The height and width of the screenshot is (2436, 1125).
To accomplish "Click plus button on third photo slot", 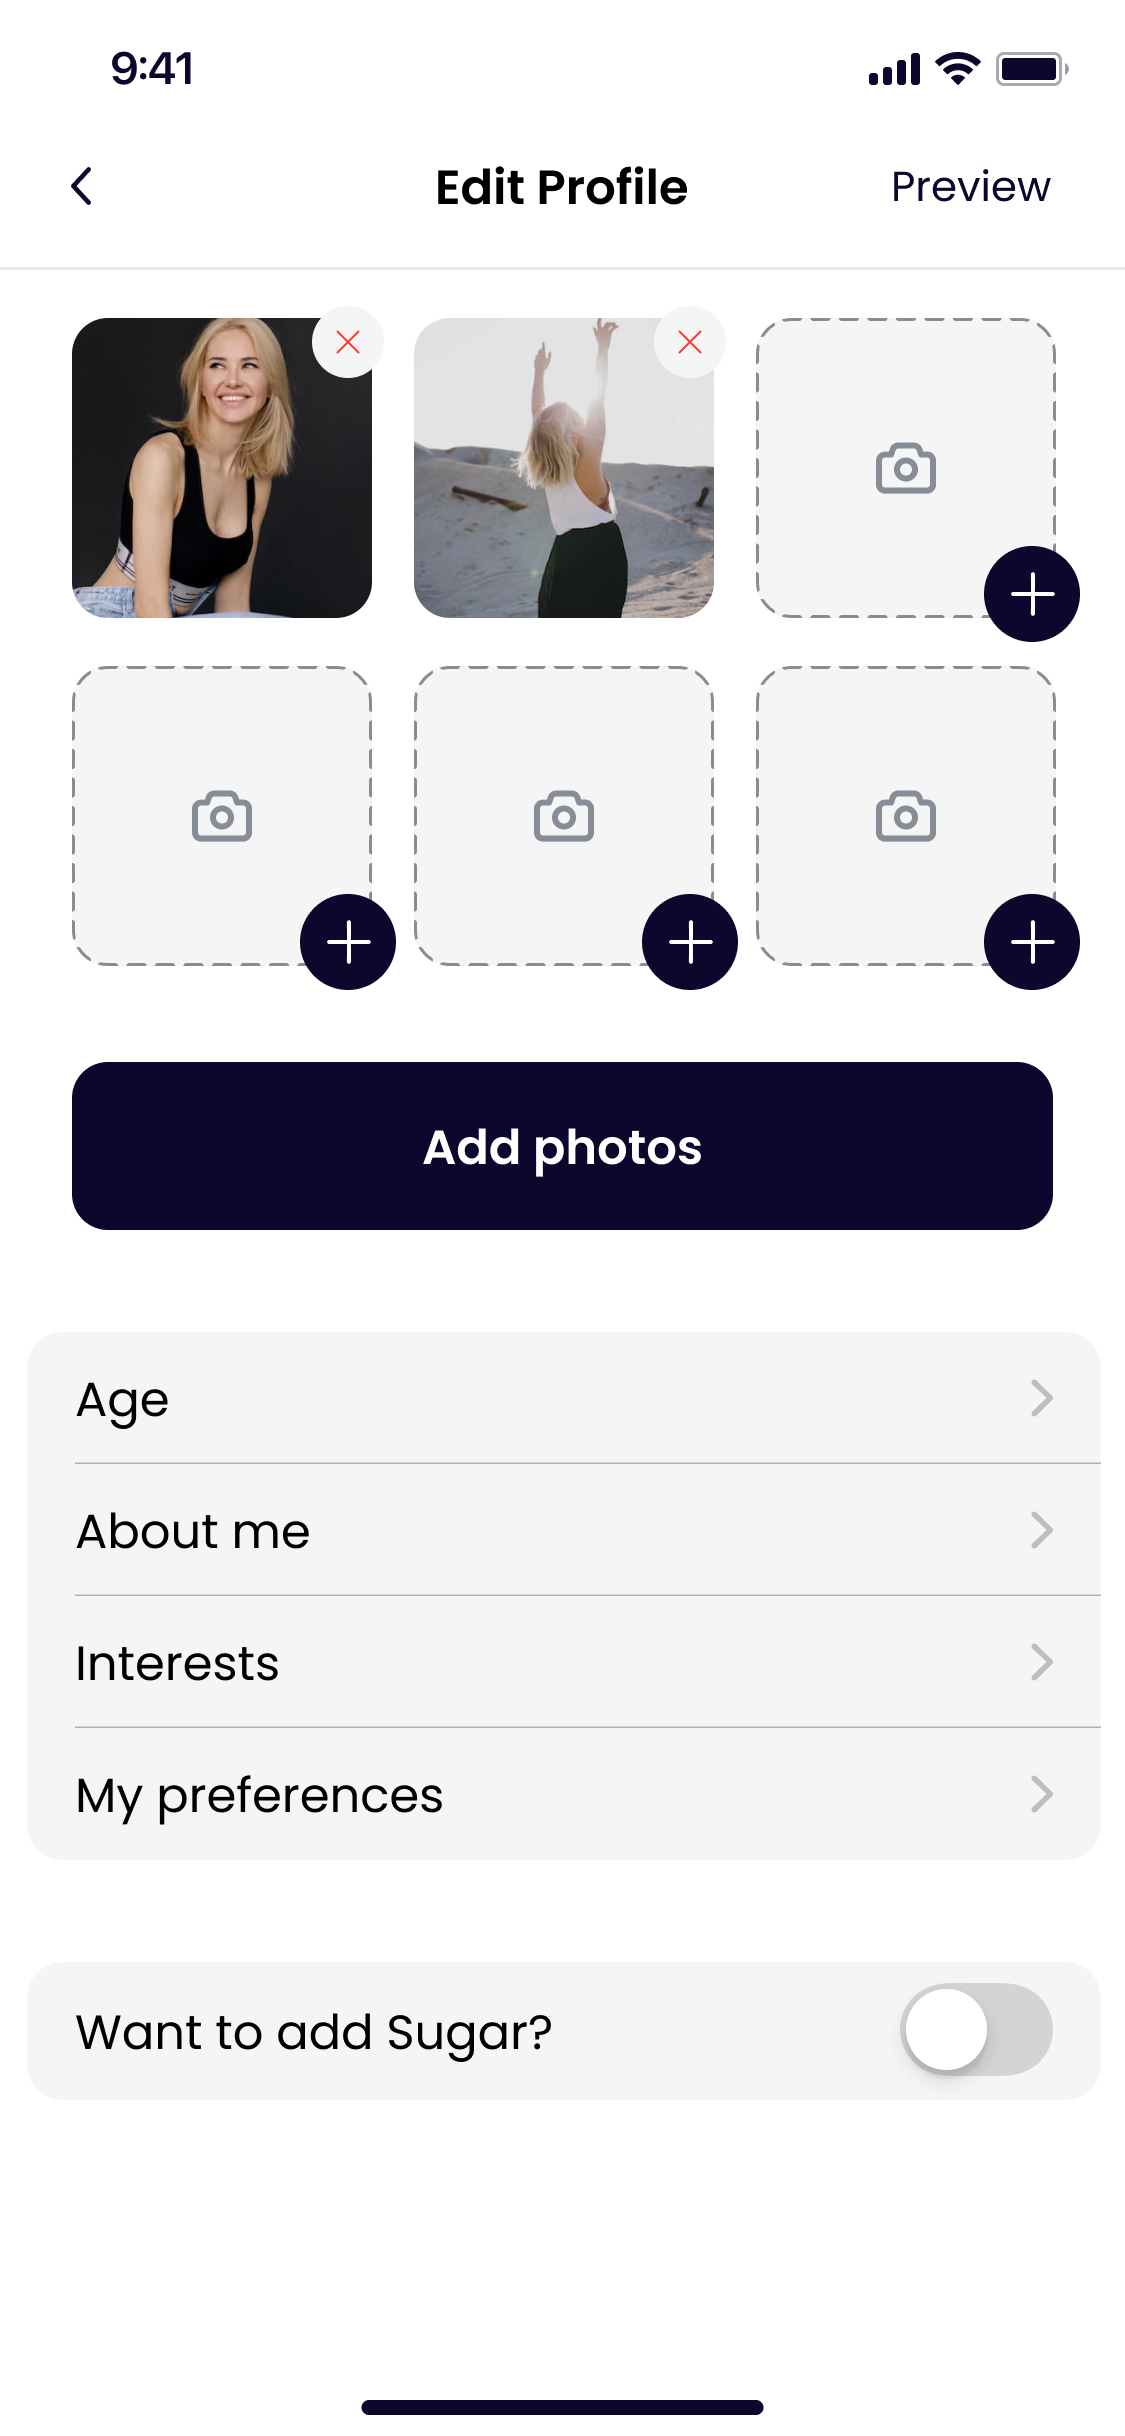I will [x=1032, y=594].
